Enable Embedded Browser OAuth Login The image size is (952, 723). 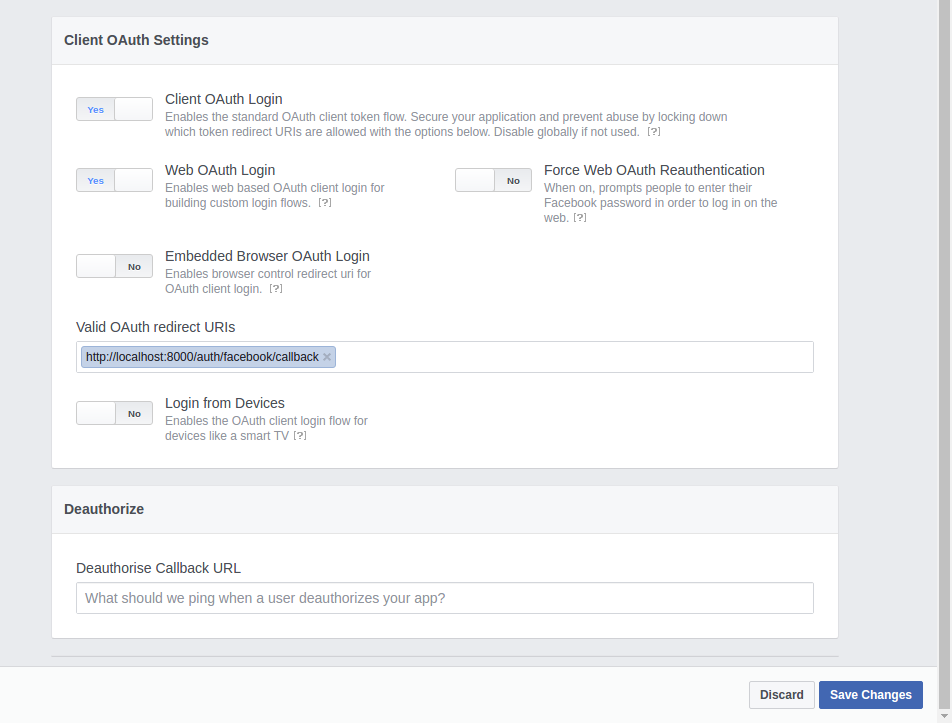tap(114, 266)
